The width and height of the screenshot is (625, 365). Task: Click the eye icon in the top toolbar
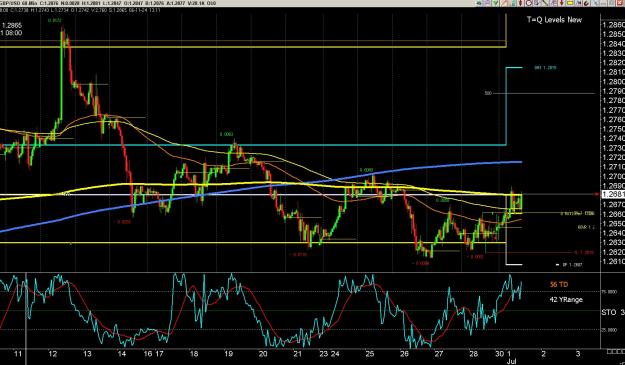pyautogui.click(x=479, y=3)
